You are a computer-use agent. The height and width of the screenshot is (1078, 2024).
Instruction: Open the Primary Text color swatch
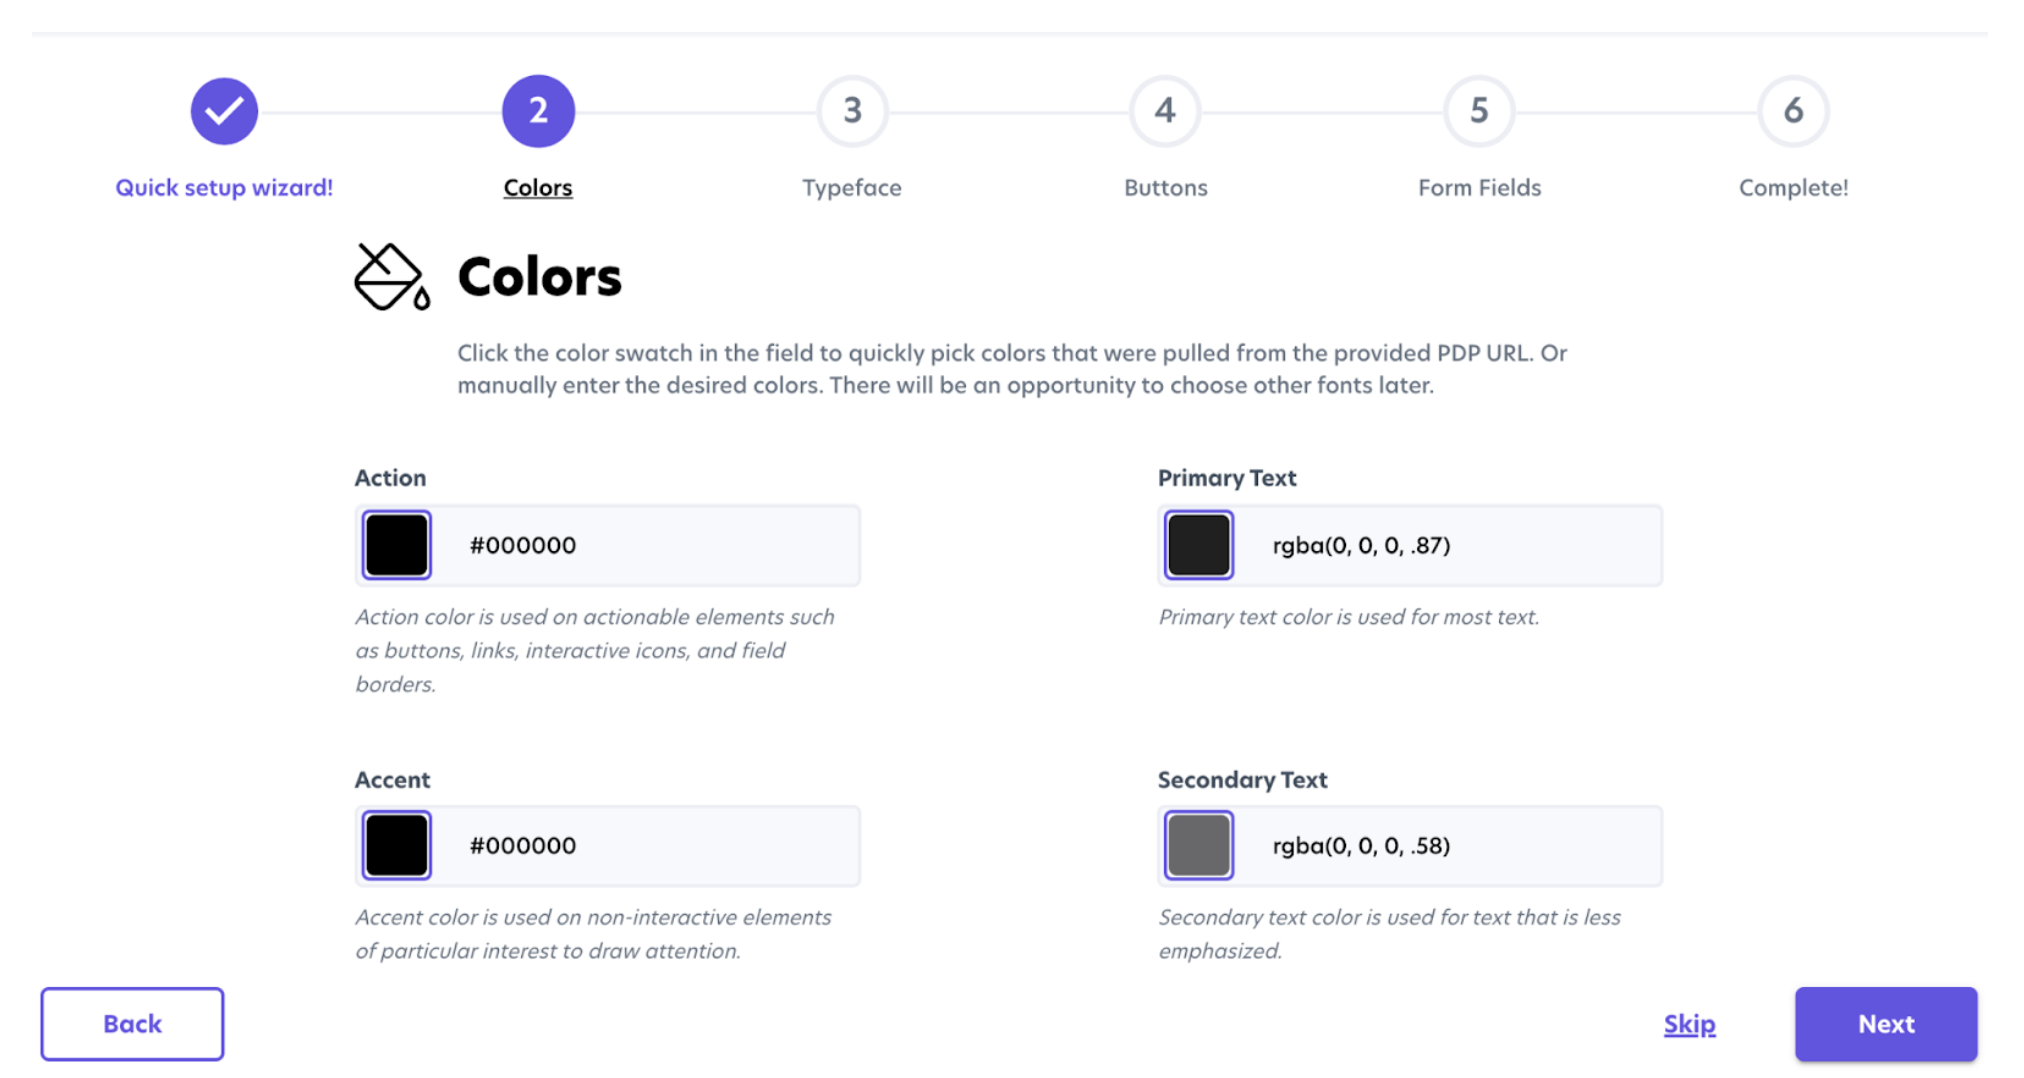pyautogui.click(x=1199, y=545)
